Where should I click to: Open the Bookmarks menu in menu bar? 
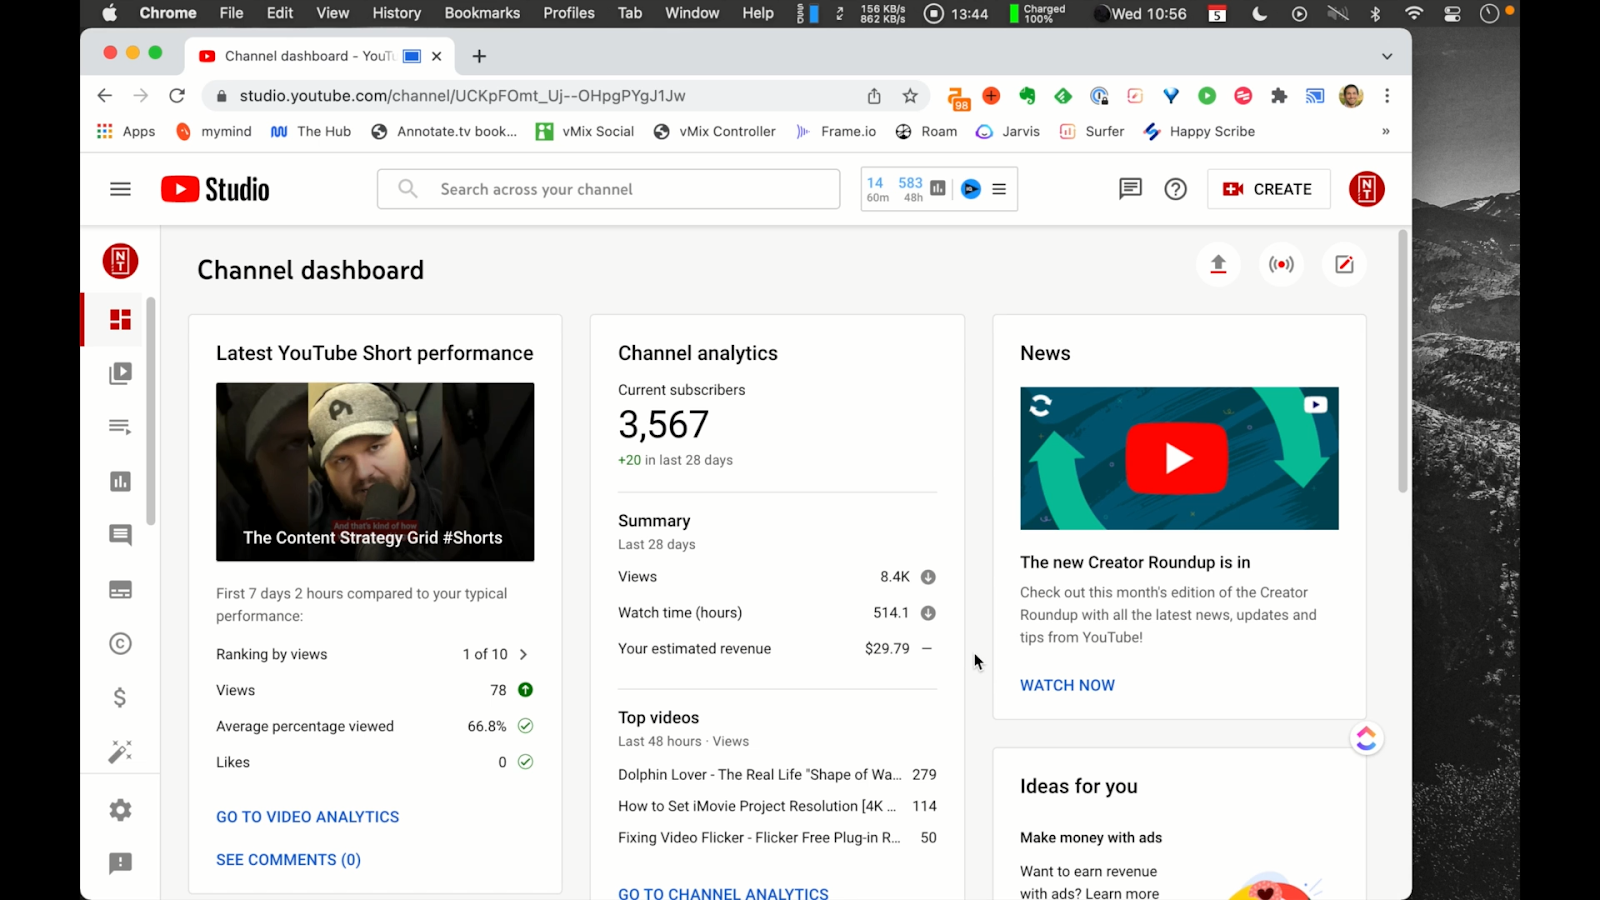(x=482, y=13)
